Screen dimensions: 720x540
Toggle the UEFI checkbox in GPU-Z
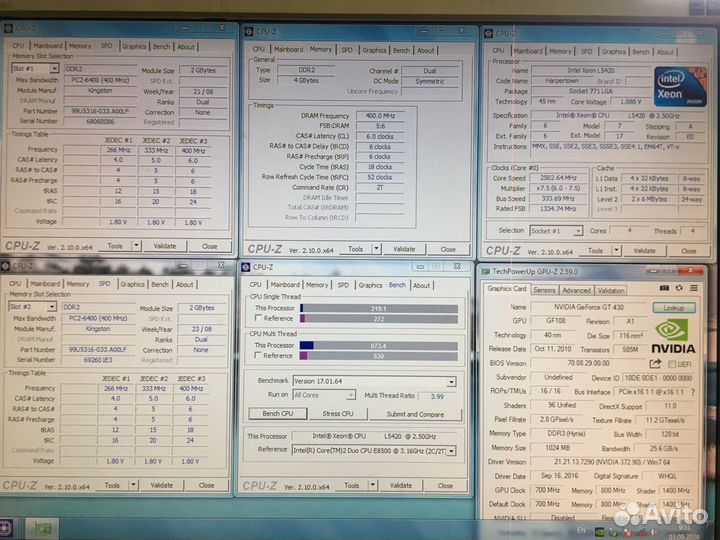coord(672,364)
